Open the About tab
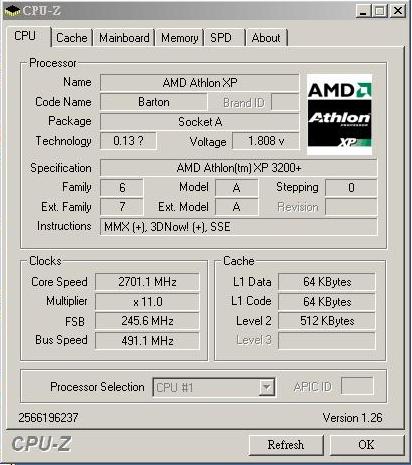This screenshot has height=465, width=412. 266,38
